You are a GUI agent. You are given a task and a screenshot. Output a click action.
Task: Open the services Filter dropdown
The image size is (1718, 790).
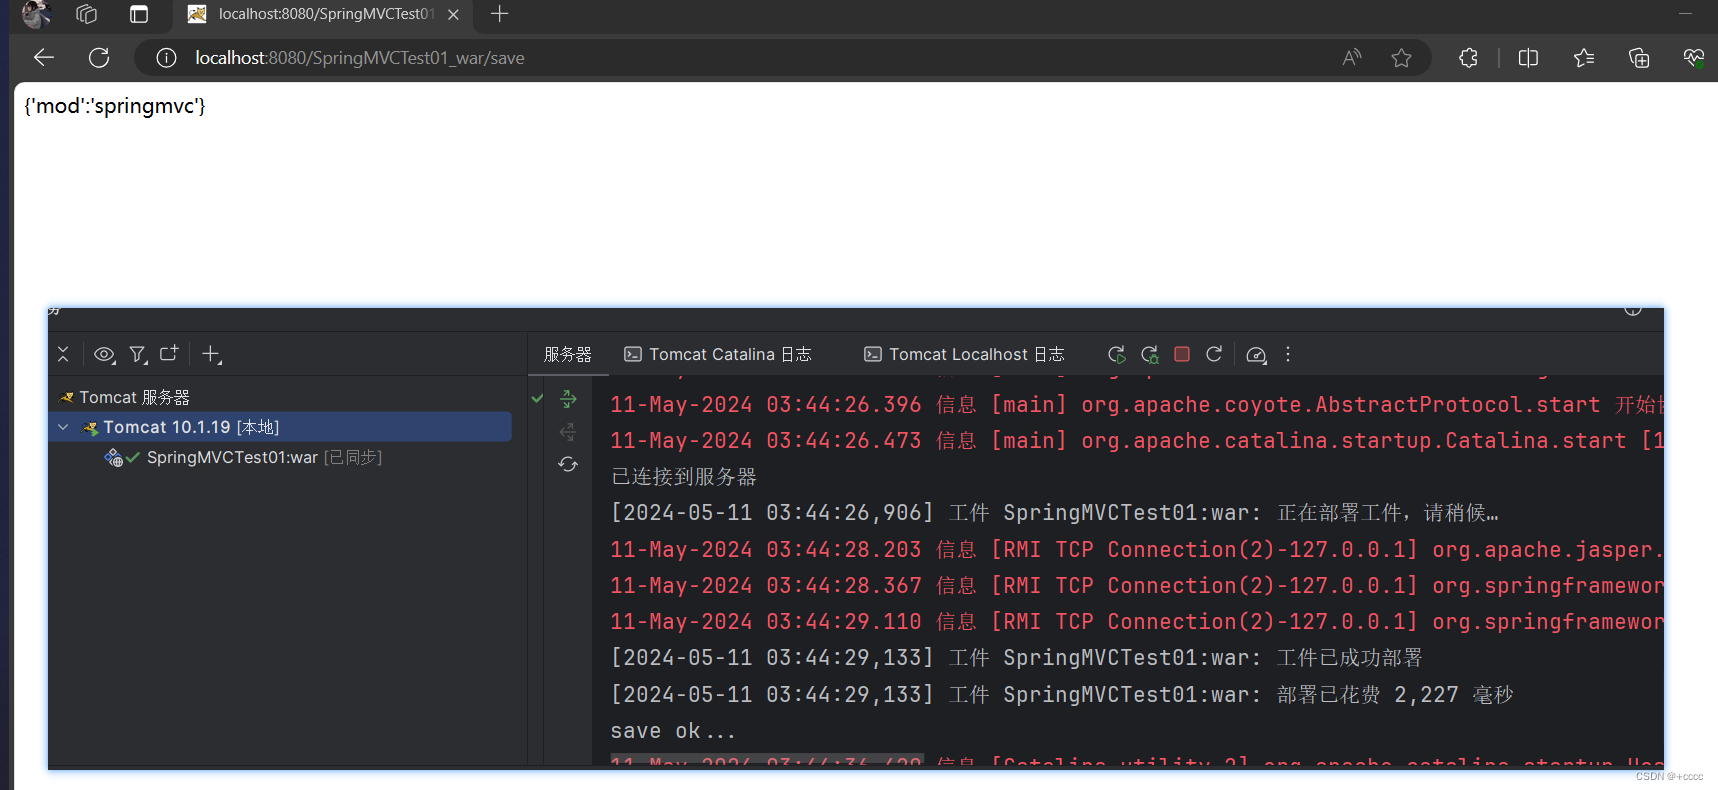pos(138,354)
